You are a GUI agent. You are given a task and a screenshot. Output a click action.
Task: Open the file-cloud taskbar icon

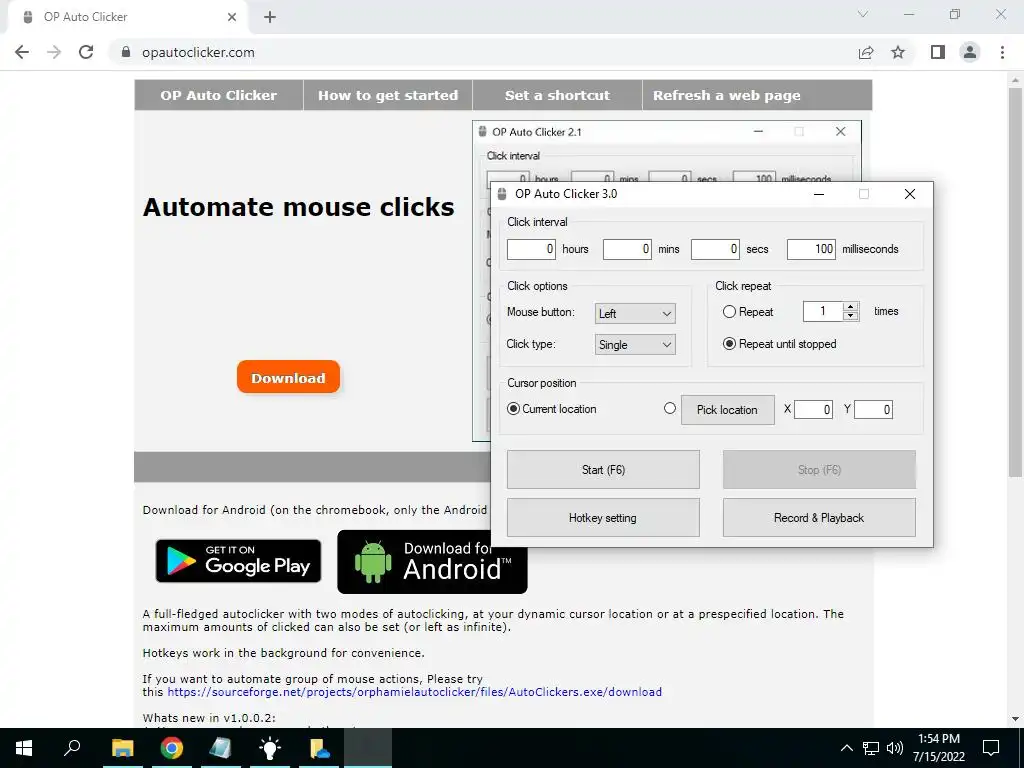pyautogui.click(x=319, y=748)
